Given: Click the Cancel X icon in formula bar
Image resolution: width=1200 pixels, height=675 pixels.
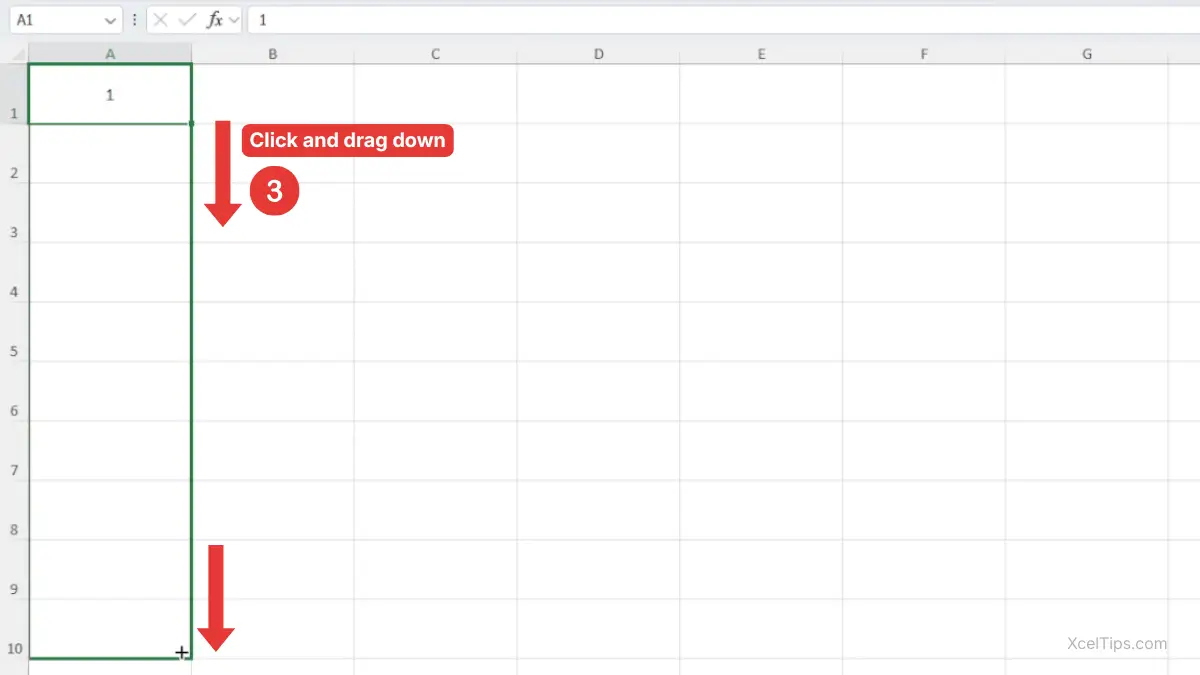Looking at the screenshot, I should pyautogui.click(x=161, y=20).
